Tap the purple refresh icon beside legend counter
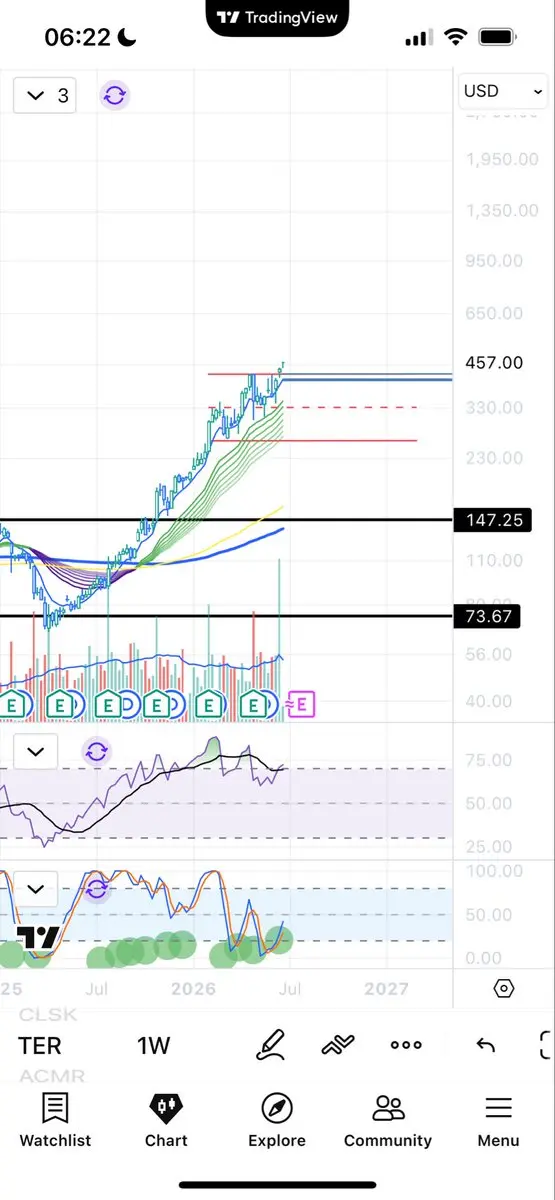 [x=115, y=96]
